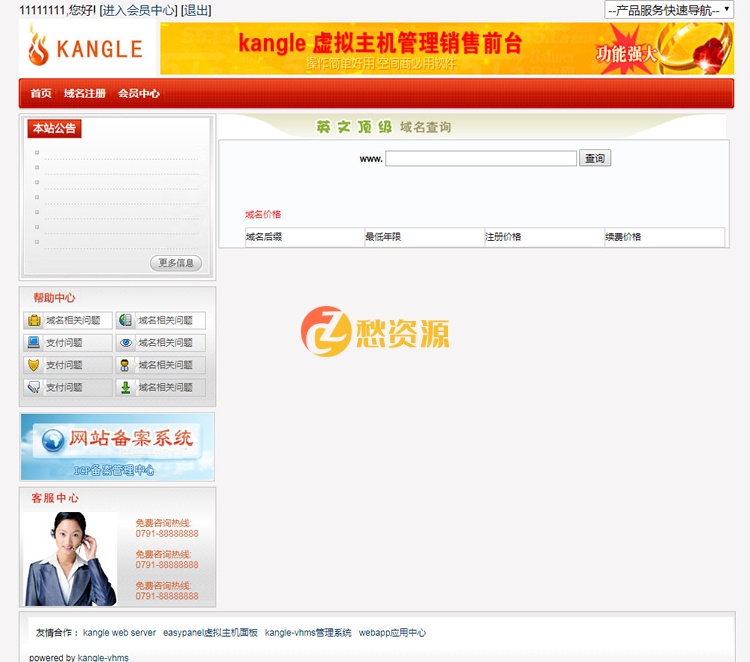750x662 pixels.
Task: Click the 查询 search button
Action: tap(595, 158)
